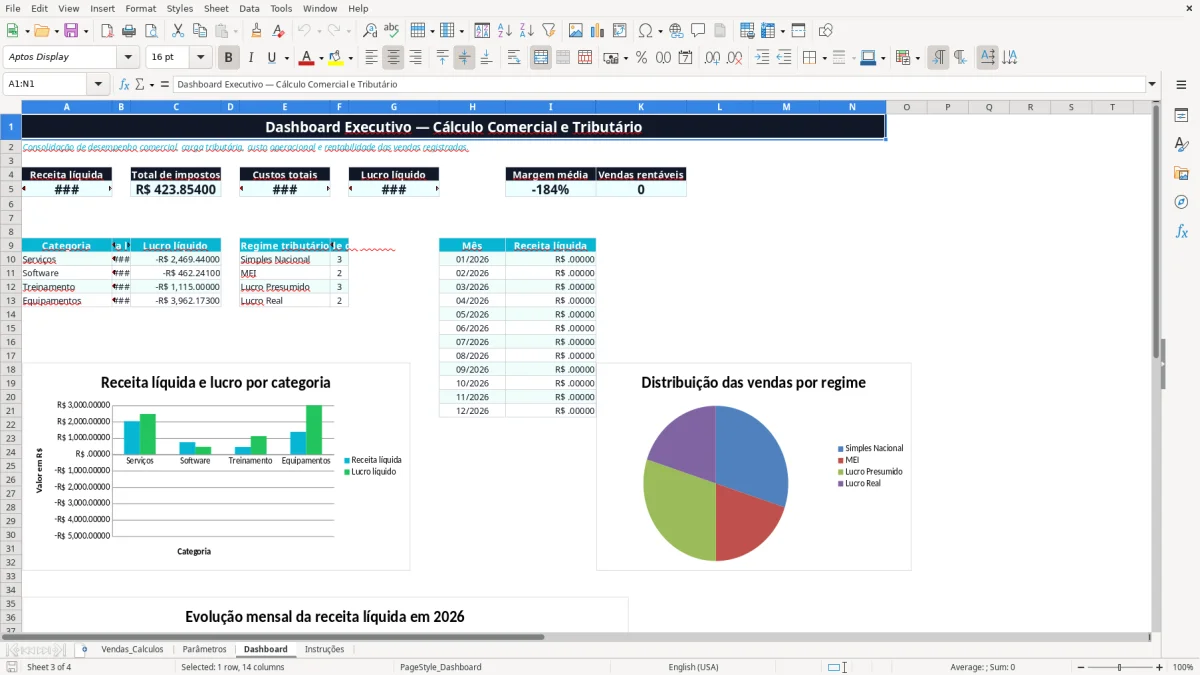The height and width of the screenshot is (675, 1200).
Task: Open the Format menu
Action: [140, 8]
